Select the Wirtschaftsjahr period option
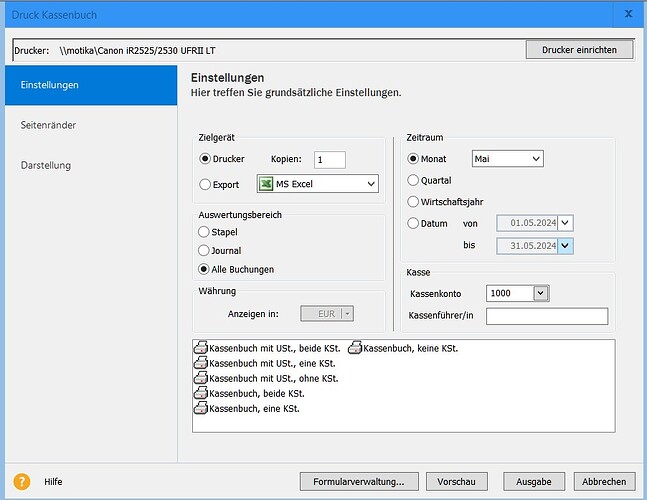Image resolution: width=647 pixels, height=500 pixels. 413,202
